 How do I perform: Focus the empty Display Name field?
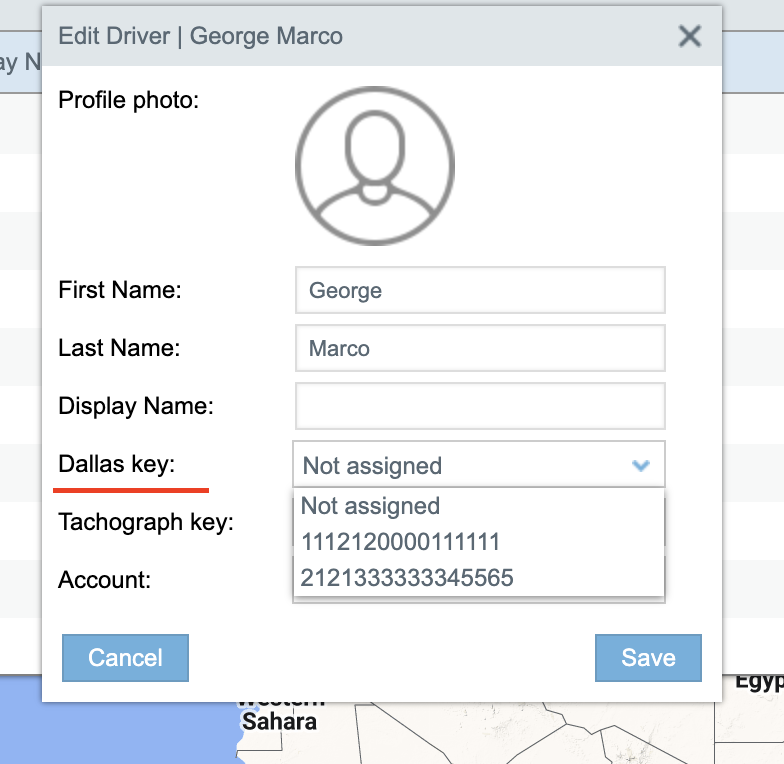(x=480, y=407)
